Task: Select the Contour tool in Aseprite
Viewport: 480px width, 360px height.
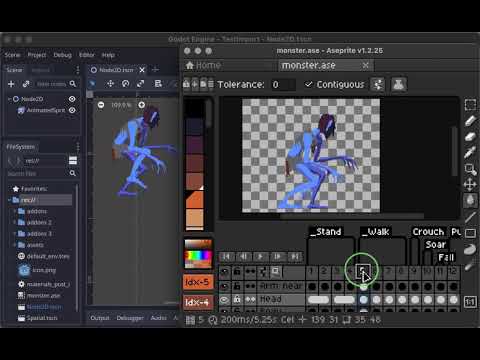Action: pos(470,249)
